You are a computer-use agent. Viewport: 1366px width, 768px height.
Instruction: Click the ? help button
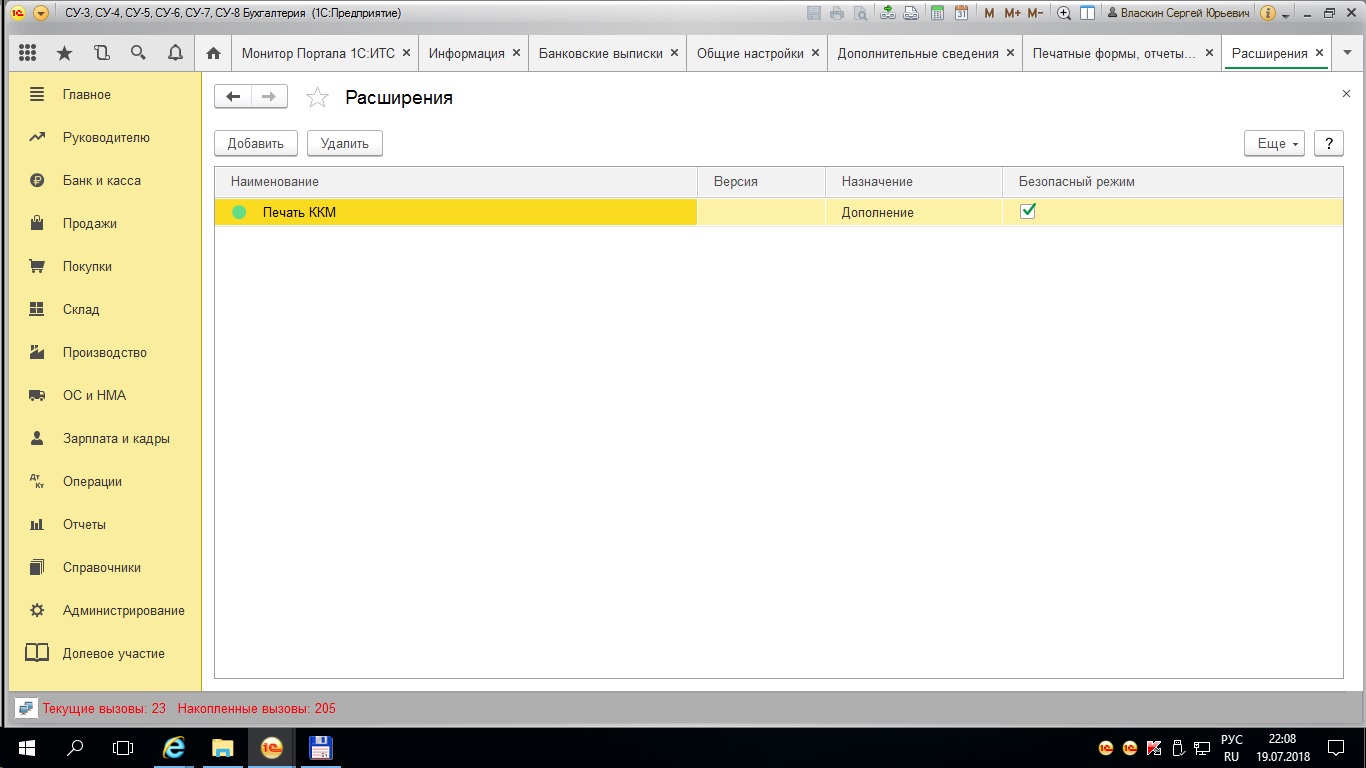[x=1328, y=143]
